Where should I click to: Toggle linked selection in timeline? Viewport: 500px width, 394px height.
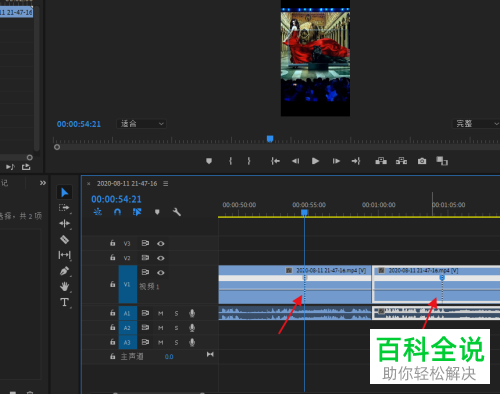137,212
